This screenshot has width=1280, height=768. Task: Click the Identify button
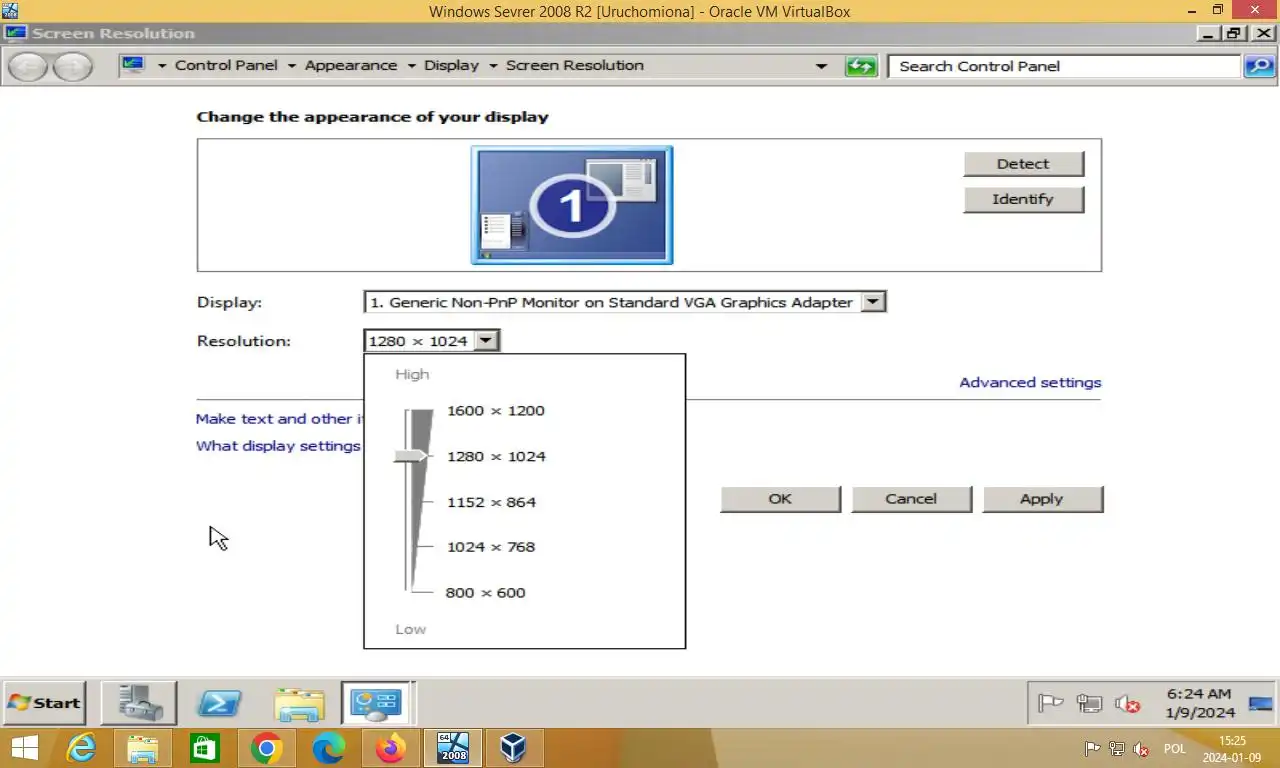[1023, 199]
